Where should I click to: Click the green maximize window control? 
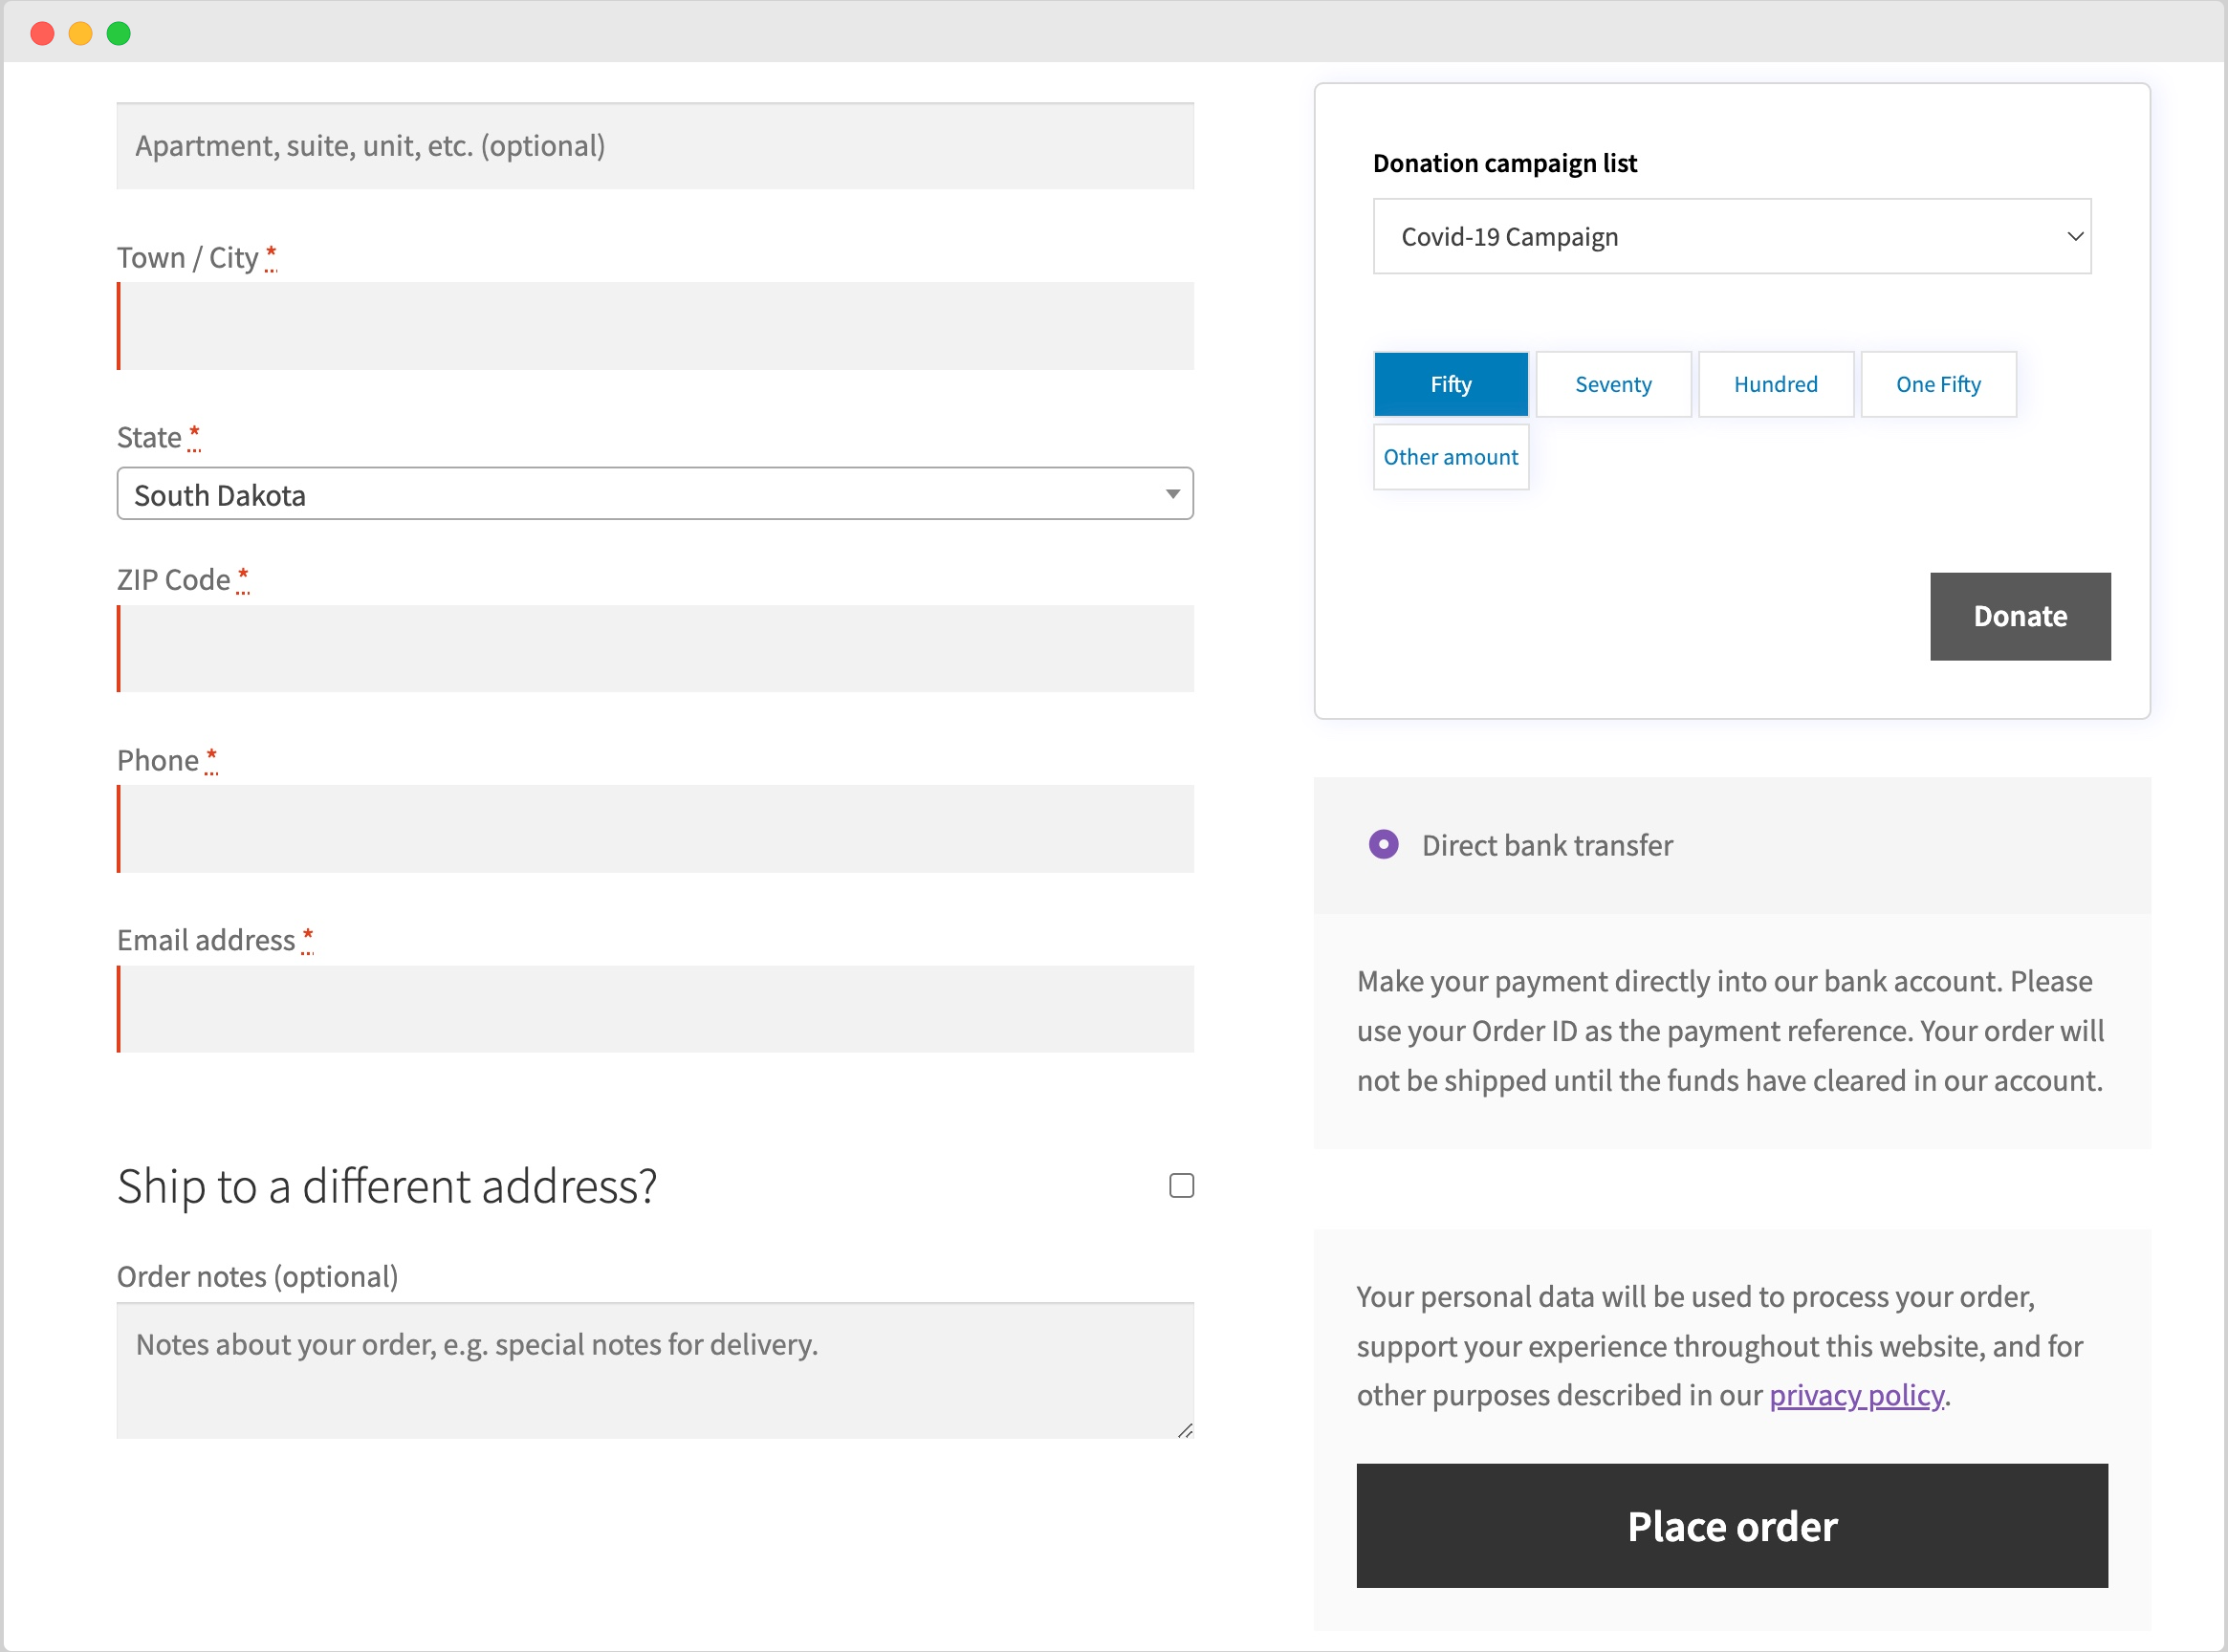(120, 33)
